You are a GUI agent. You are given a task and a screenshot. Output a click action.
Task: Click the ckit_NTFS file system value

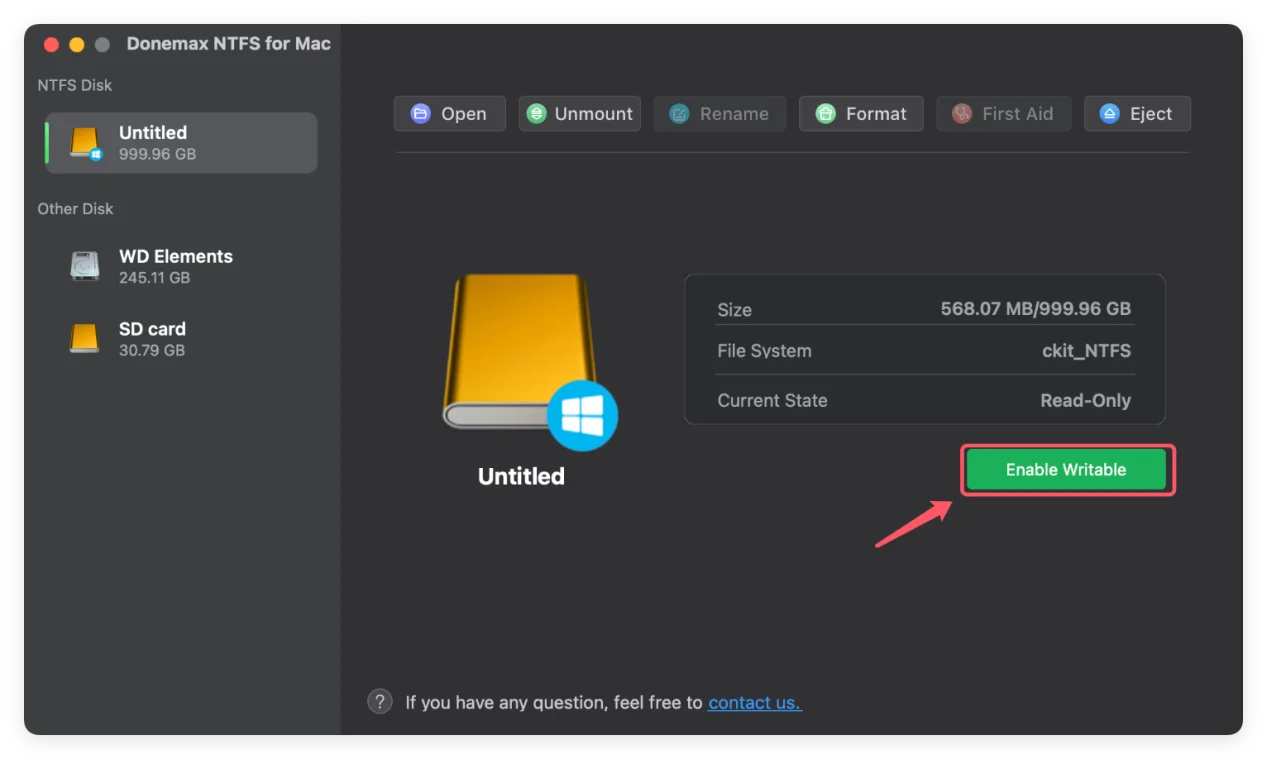pos(1086,351)
